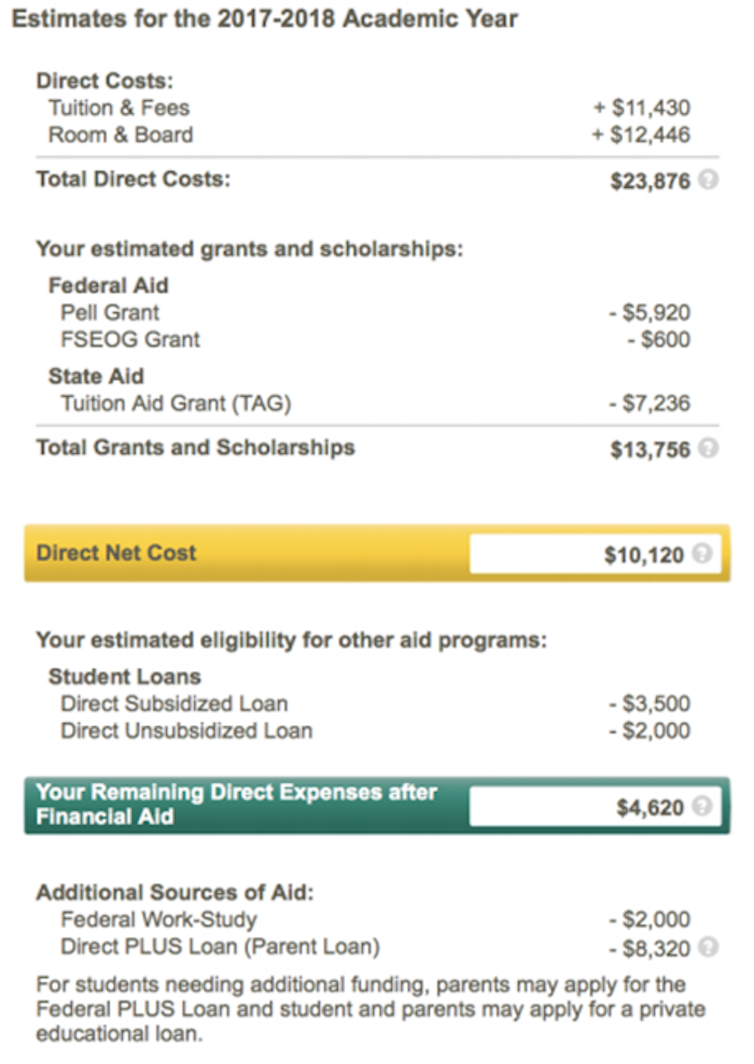The image size is (754, 1064).
Task: Click help icon beside Direct PLUS Loan amount
Action: click(x=708, y=947)
